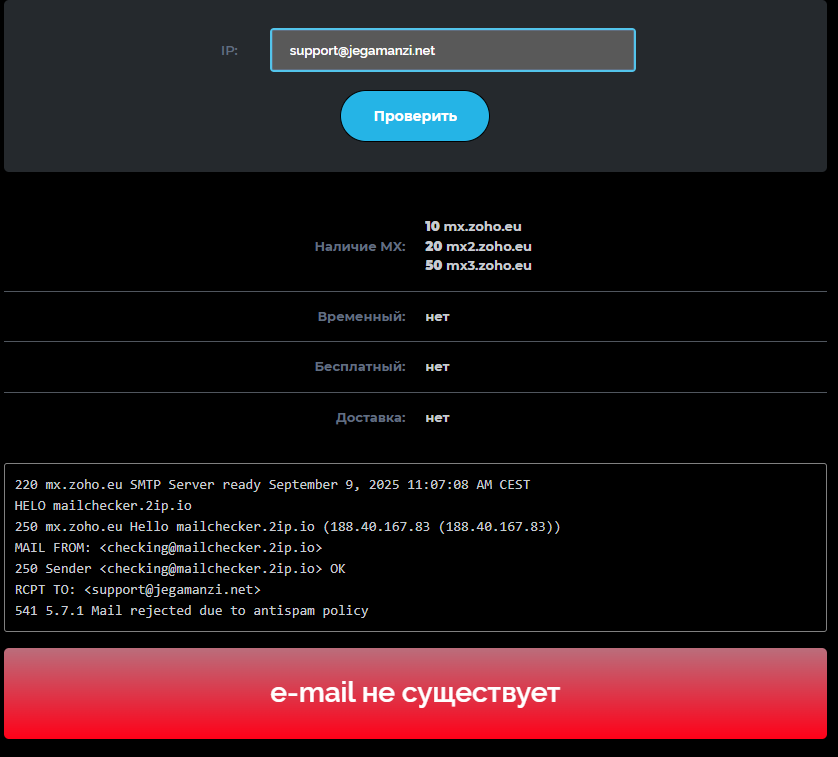Click the red e-mail не существует banner
Image resolution: width=838 pixels, height=757 pixels.
(415, 693)
